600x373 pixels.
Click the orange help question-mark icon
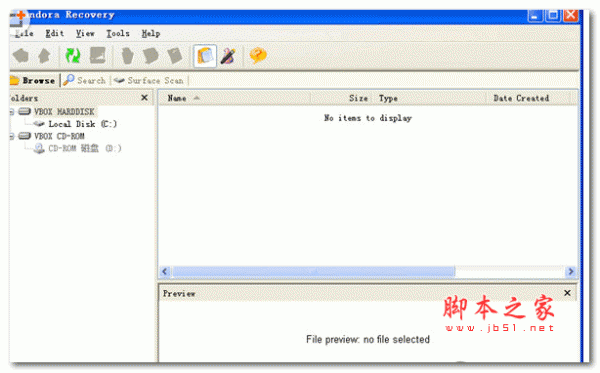(258, 56)
